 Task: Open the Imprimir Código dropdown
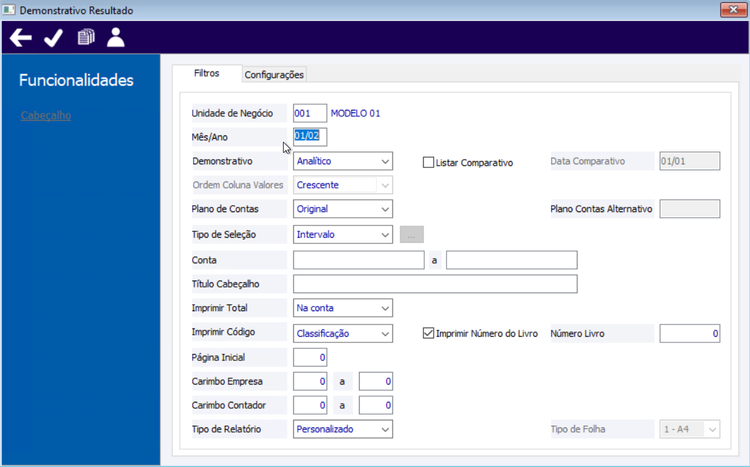(342, 334)
